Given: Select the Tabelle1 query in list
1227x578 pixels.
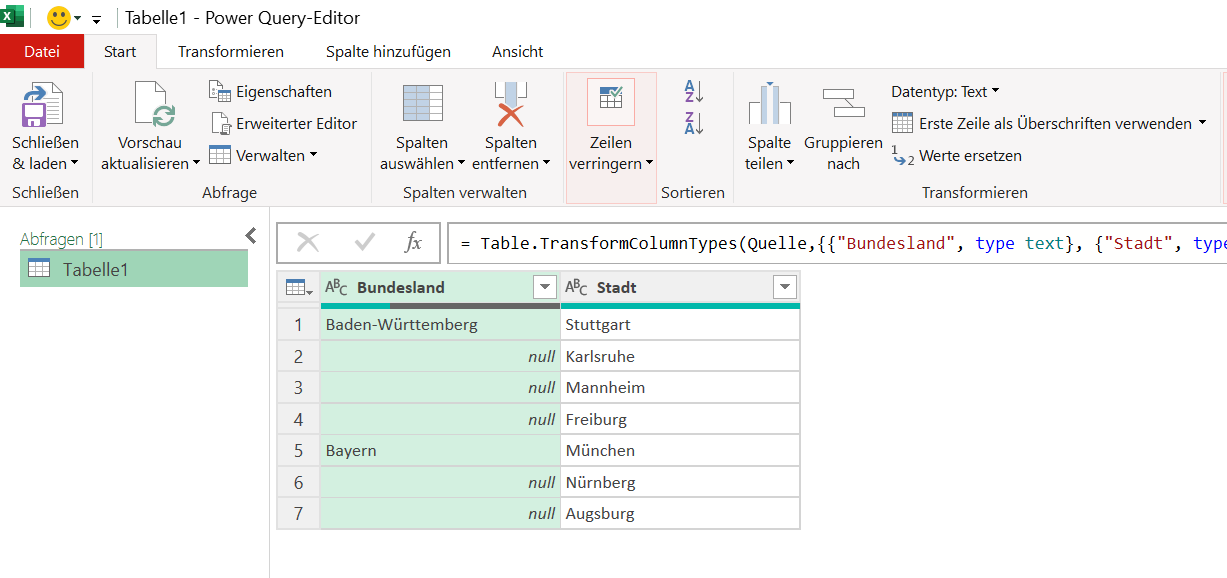Looking at the screenshot, I should (x=95, y=269).
